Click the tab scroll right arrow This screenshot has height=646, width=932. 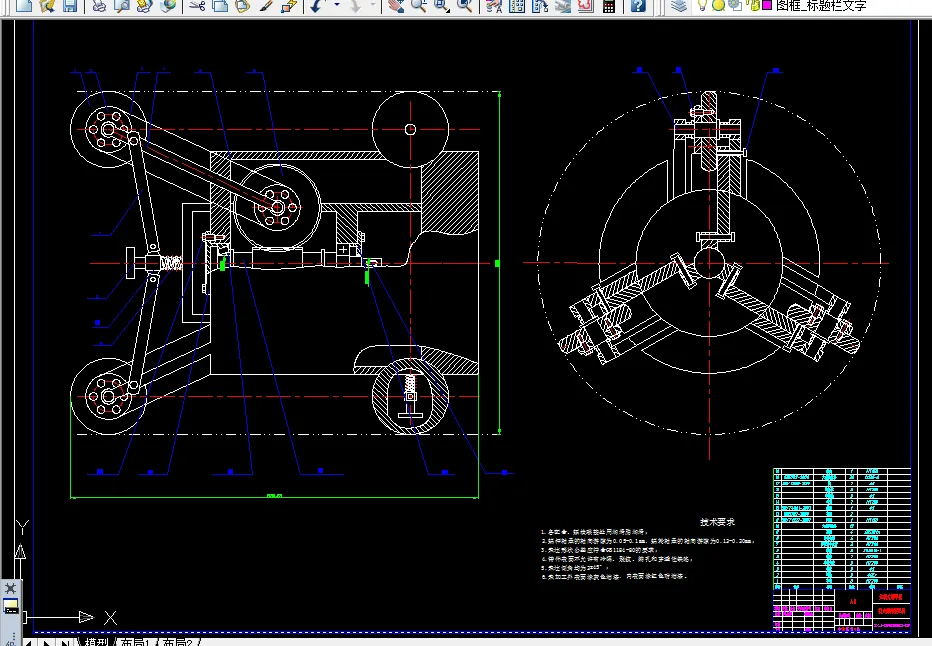(x=46, y=642)
